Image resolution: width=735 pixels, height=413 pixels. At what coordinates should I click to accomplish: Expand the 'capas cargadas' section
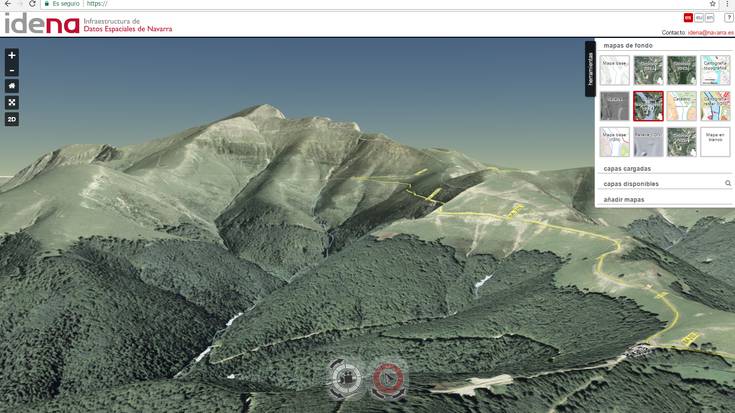pos(627,169)
